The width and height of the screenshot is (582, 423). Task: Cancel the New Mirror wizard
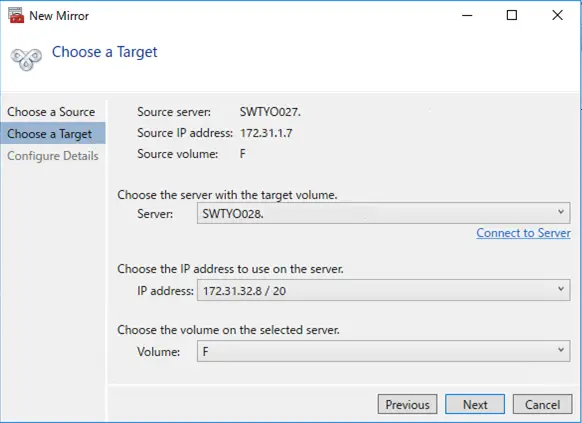point(543,404)
